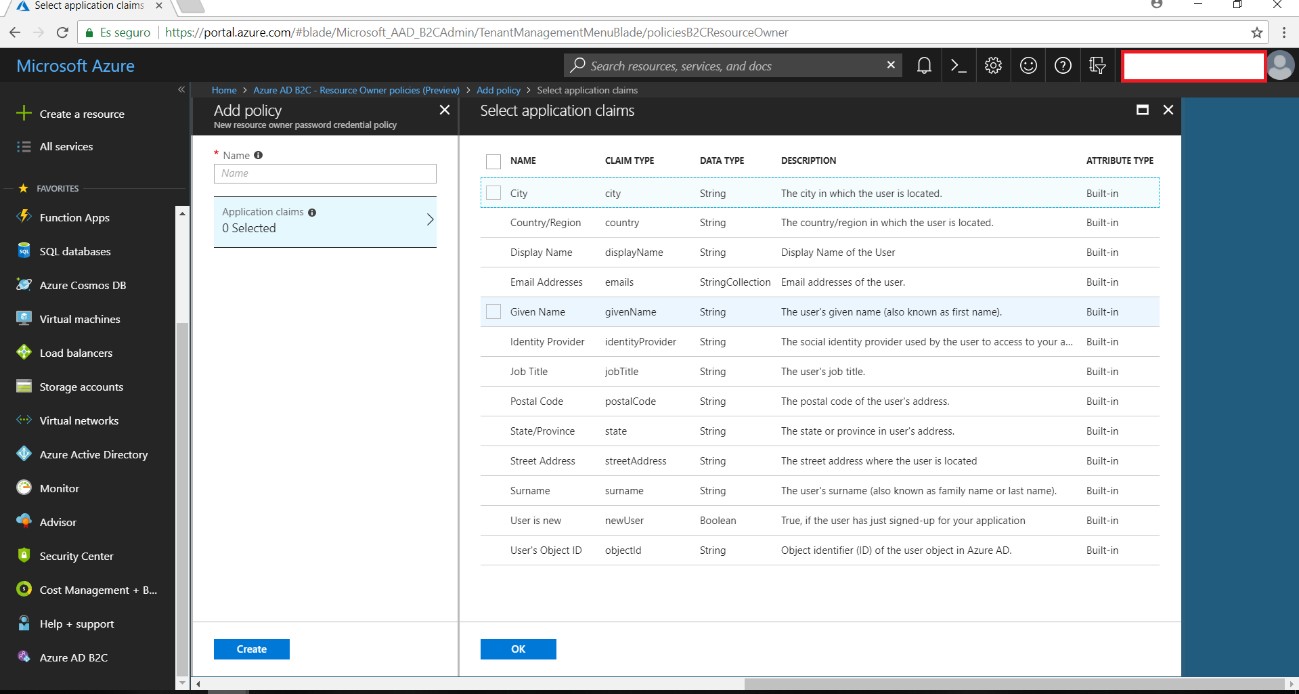
Task: Click the Create policy button
Action: point(251,649)
